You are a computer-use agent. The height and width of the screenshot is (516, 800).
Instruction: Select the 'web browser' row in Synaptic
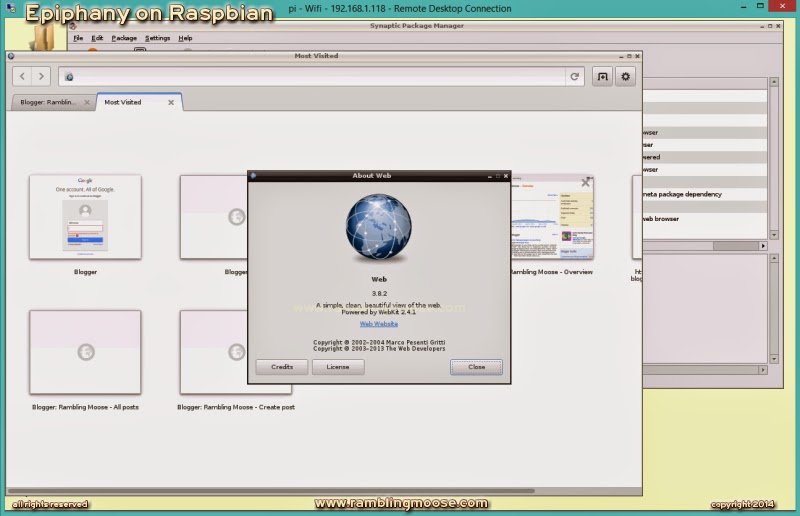(705, 219)
